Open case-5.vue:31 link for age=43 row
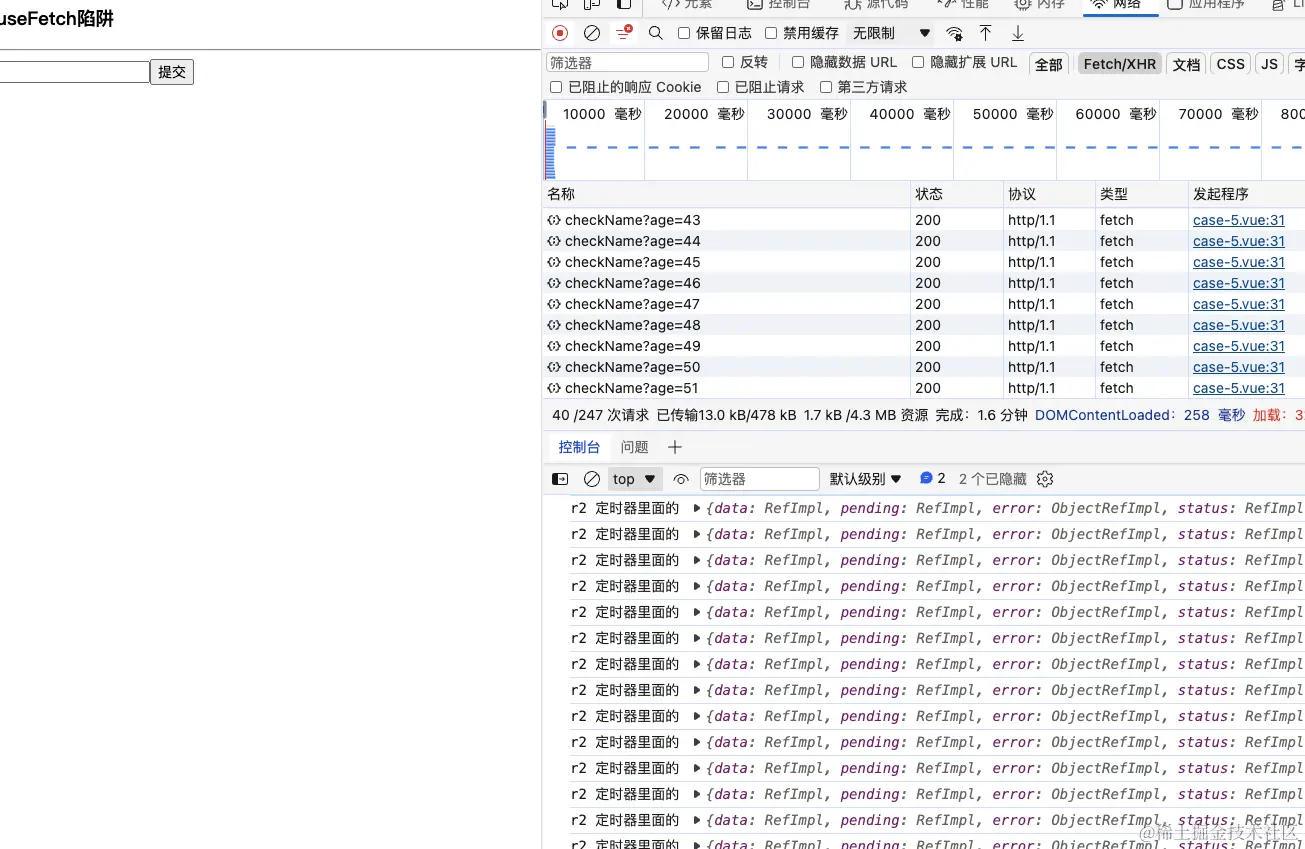1305x849 pixels. (1239, 220)
